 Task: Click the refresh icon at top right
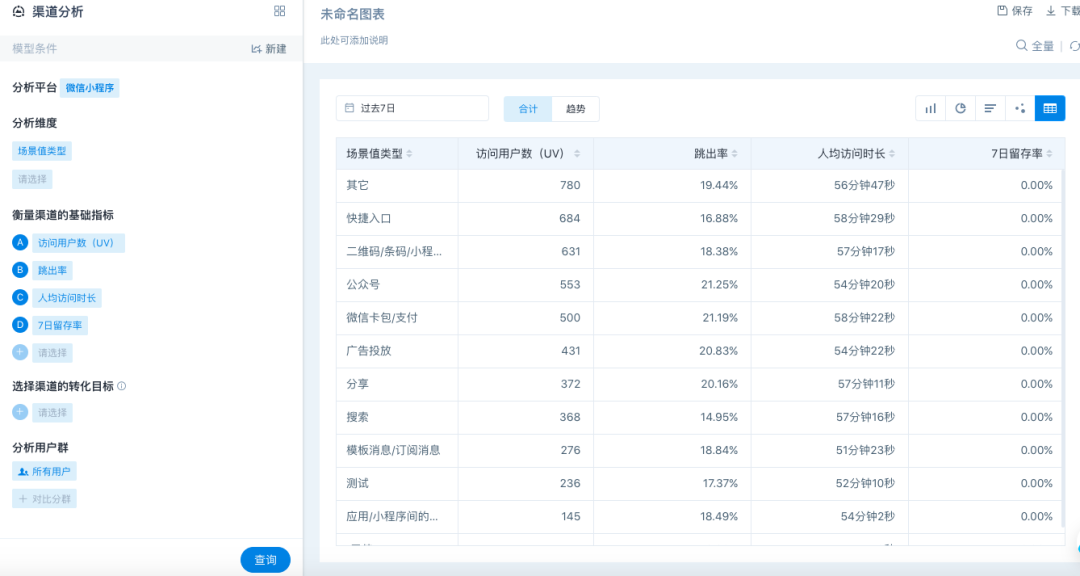click(1074, 46)
